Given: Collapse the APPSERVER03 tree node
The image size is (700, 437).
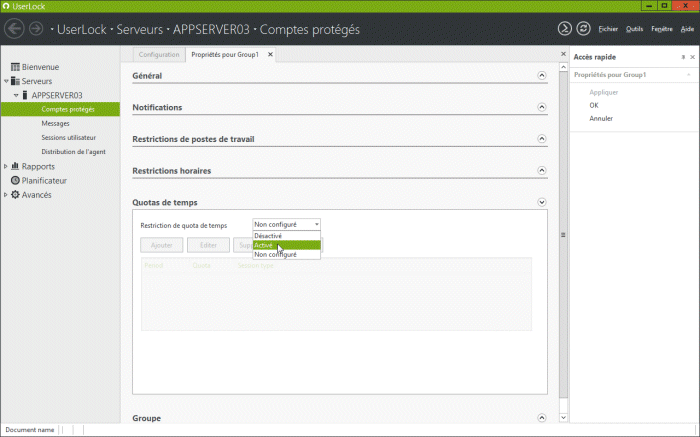Looking at the screenshot, I should pos(16,96).
